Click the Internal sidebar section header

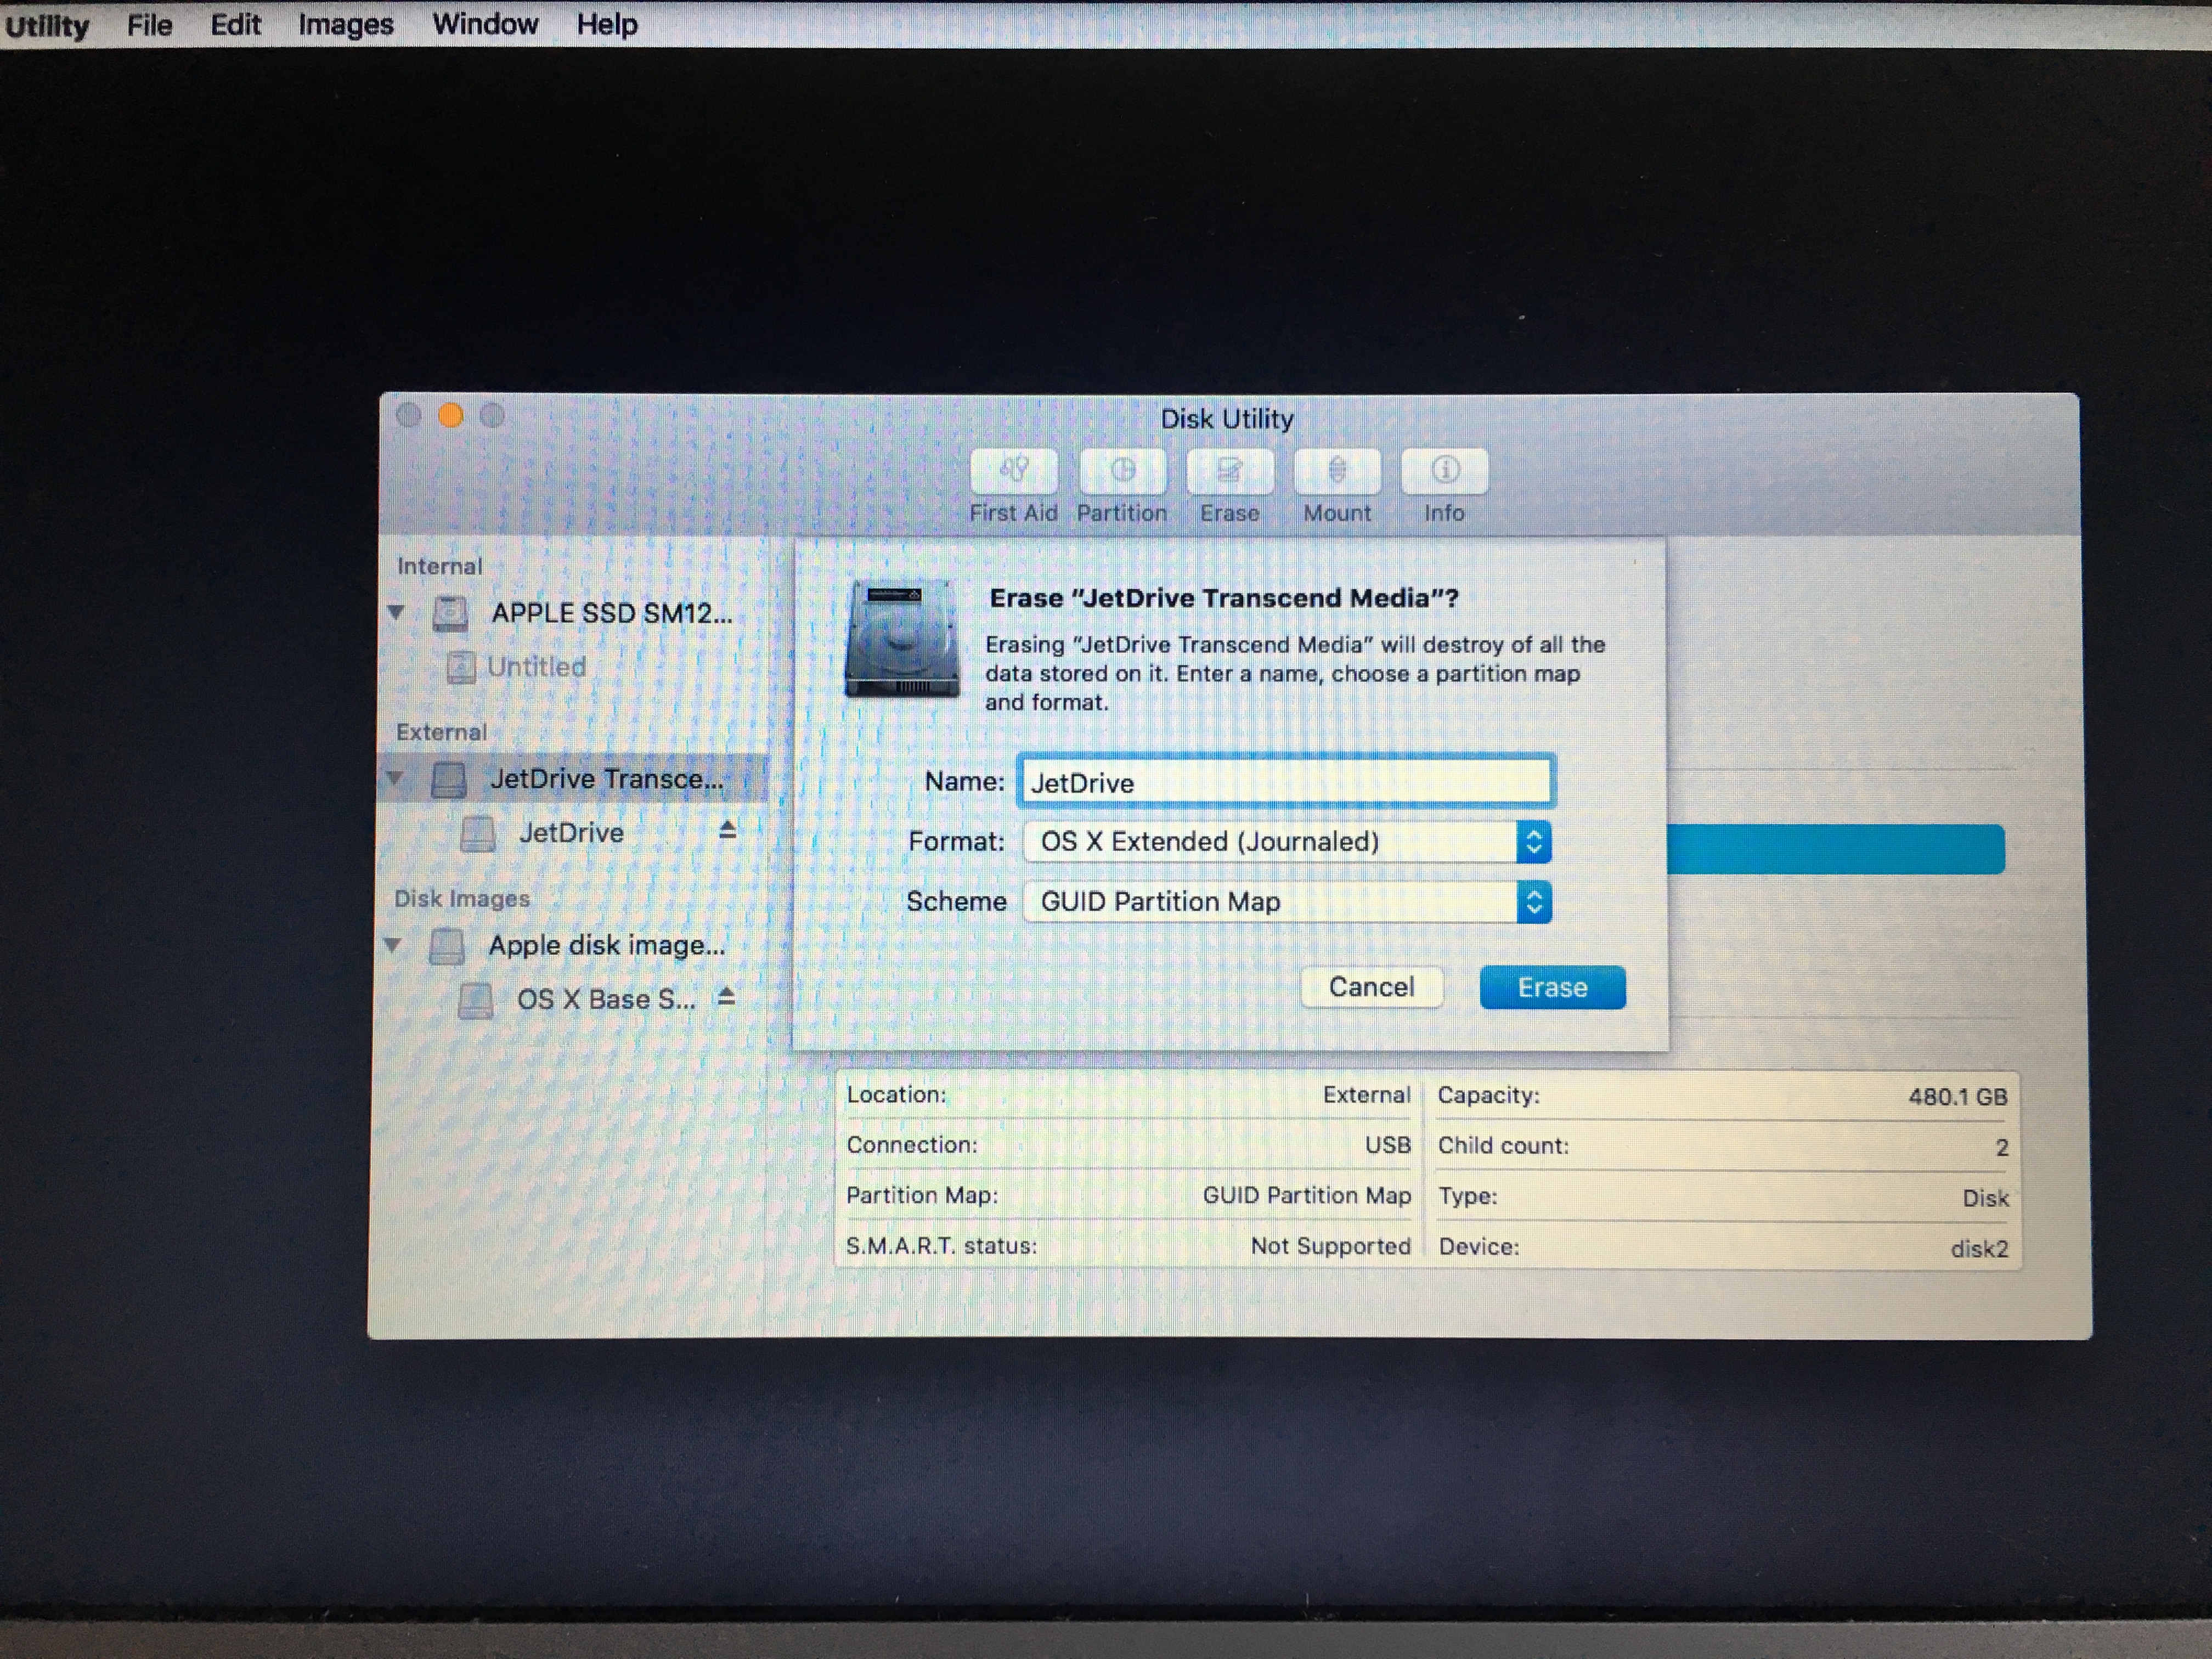coord(439,566)
